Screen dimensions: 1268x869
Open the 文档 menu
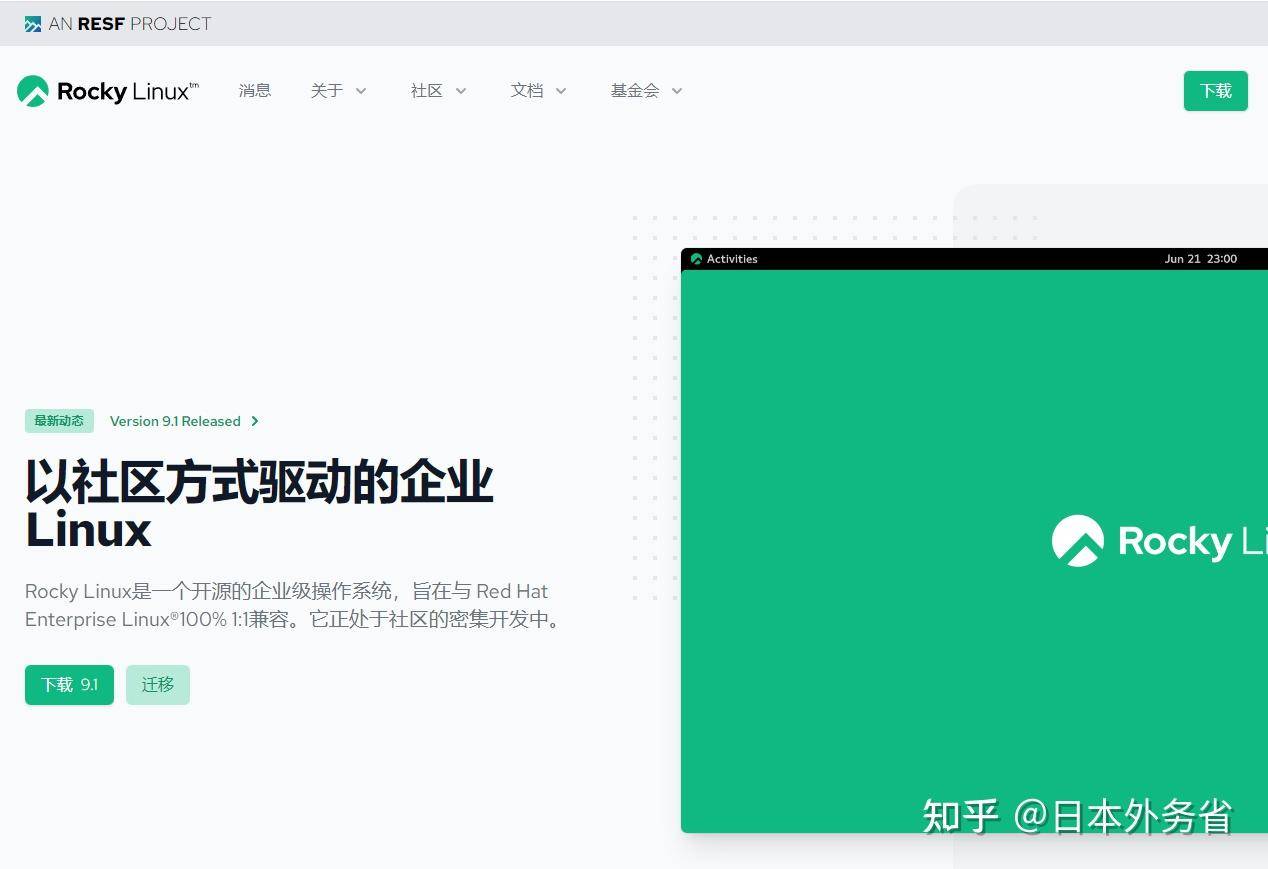pyautogui.click(x=527, y=91)
